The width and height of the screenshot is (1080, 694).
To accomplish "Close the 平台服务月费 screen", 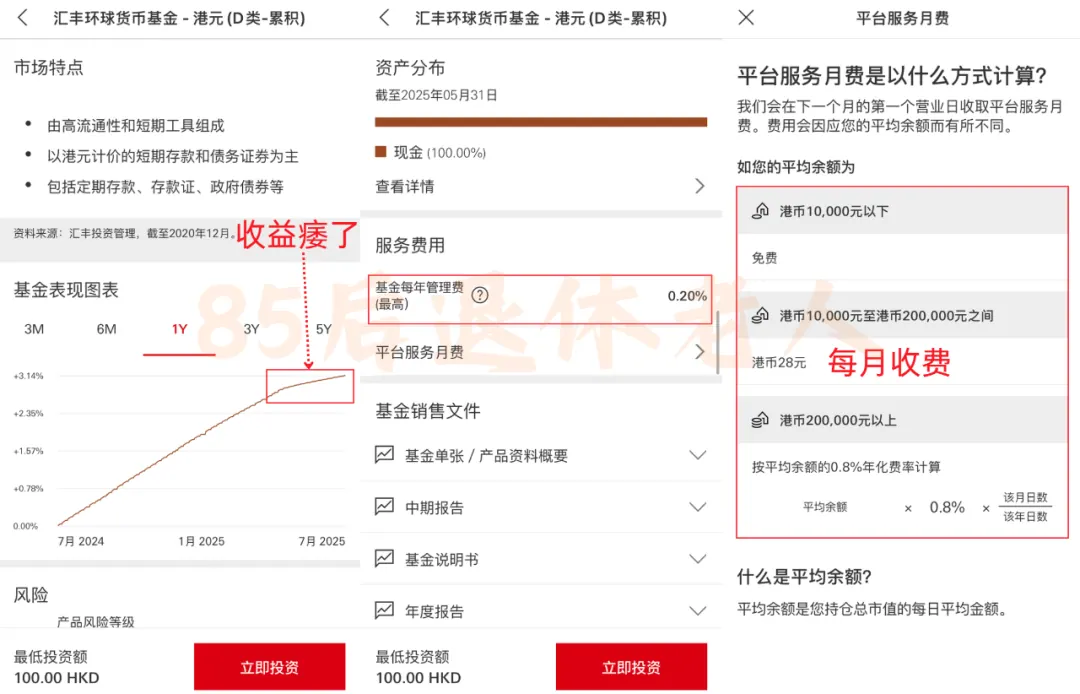I will [746, 17].
